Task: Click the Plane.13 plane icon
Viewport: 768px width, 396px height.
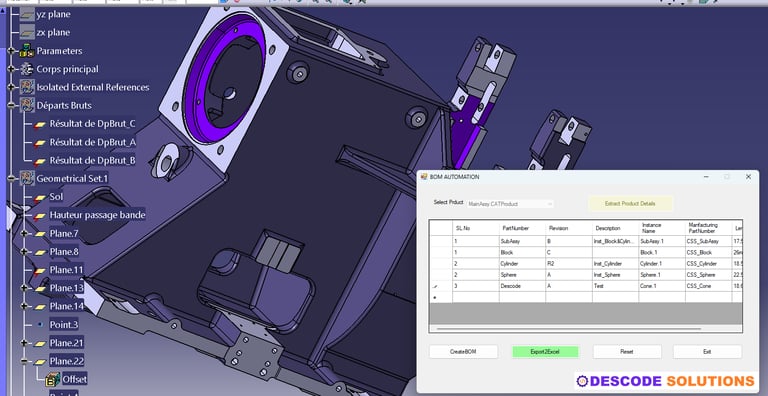Action: click(40, 288)
